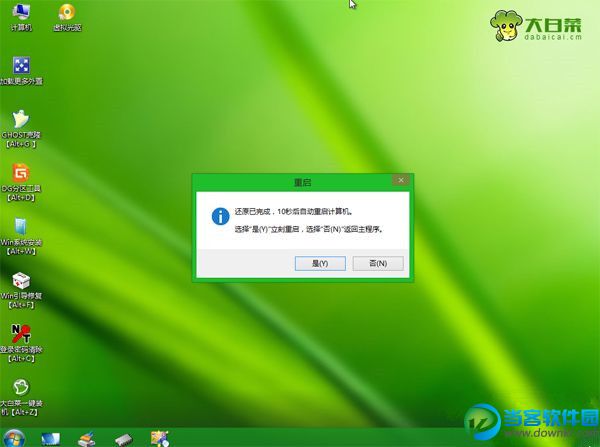
Task: Open the Windows Start orb
Action: click(14, 439)
